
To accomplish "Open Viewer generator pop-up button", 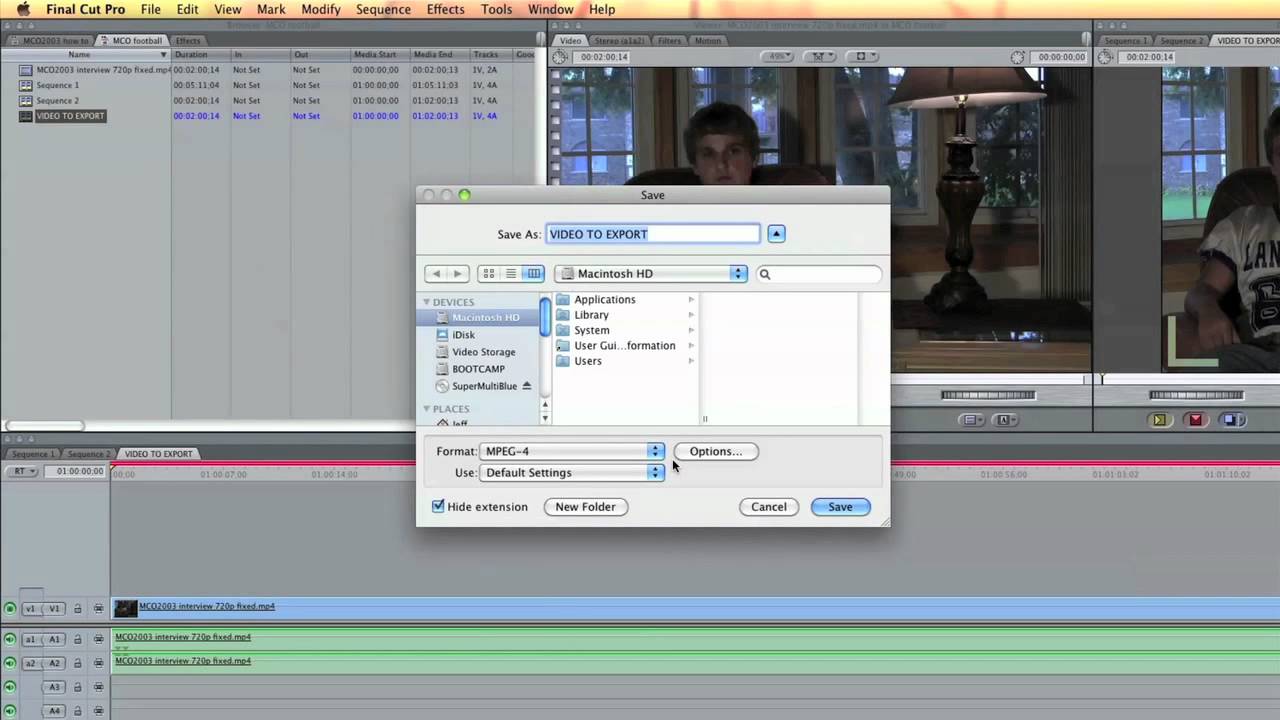I will point(1005,420).
